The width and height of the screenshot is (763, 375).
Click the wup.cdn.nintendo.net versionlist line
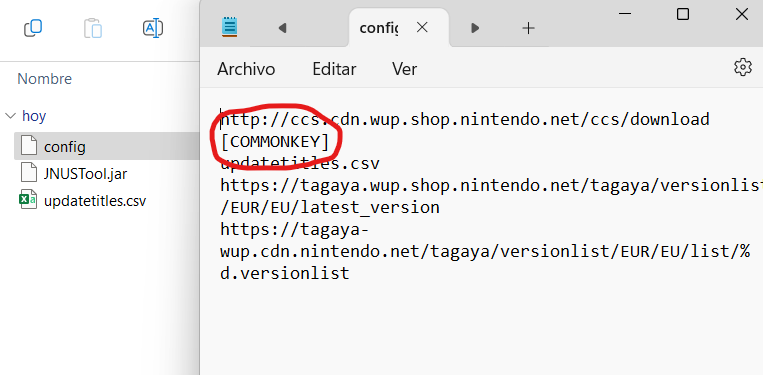coord(485,252)
